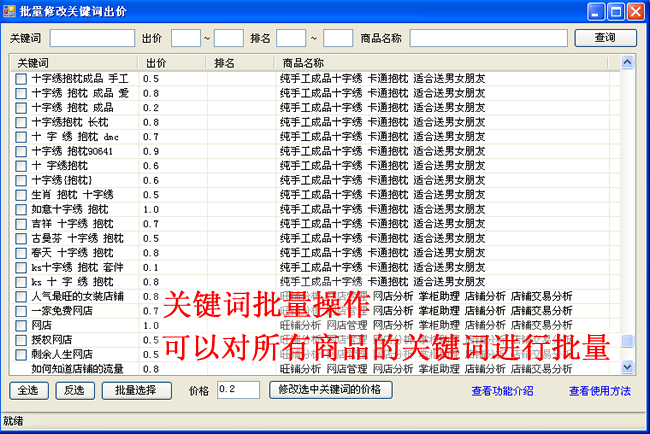Screen dimensions: 650x434
Task: Invert the selection with 反选 button
Action: click(x=76, y=390)
